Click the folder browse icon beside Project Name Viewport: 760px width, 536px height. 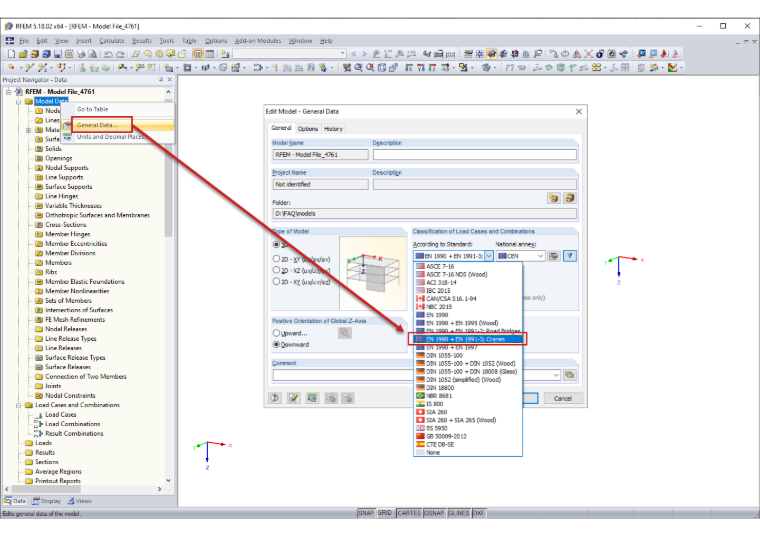tap(554, 198)
